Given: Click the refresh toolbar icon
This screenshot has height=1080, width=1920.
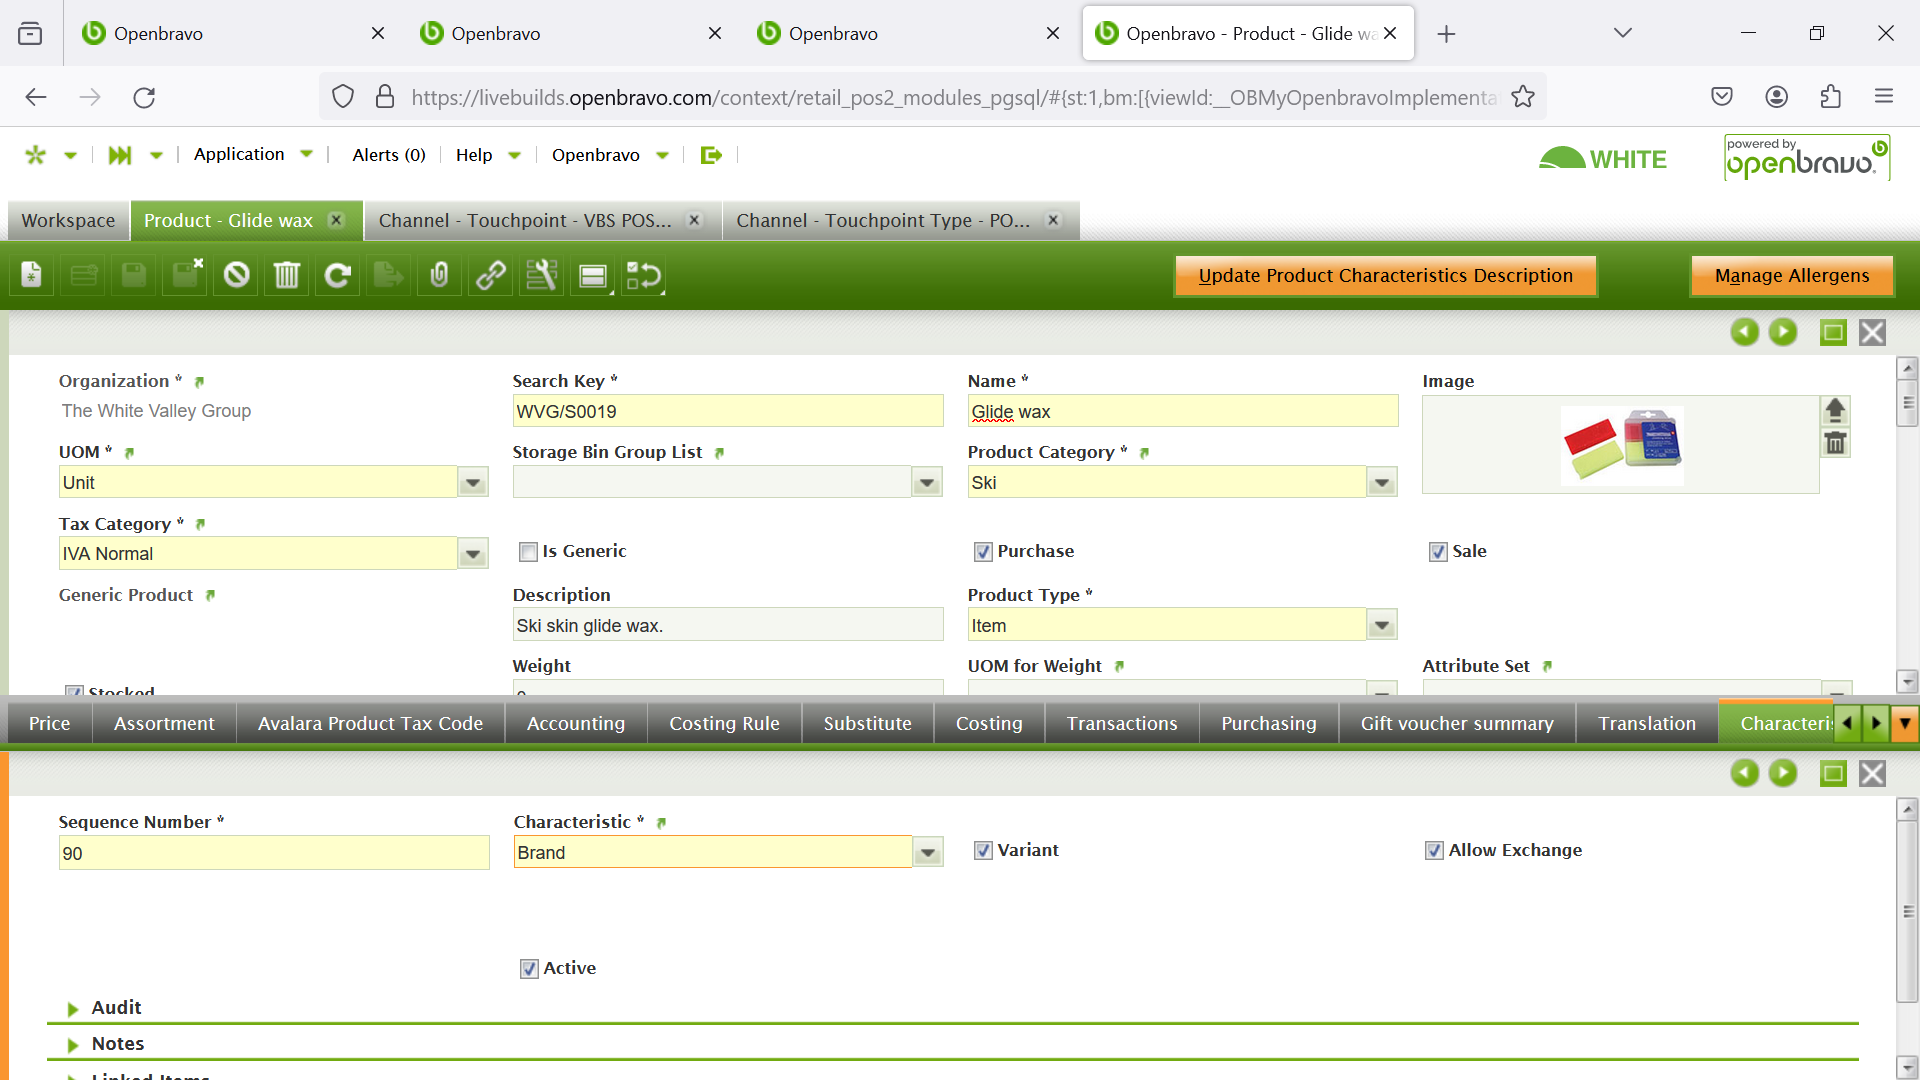Looking at the screenshot, I should (x=338, y=275).
